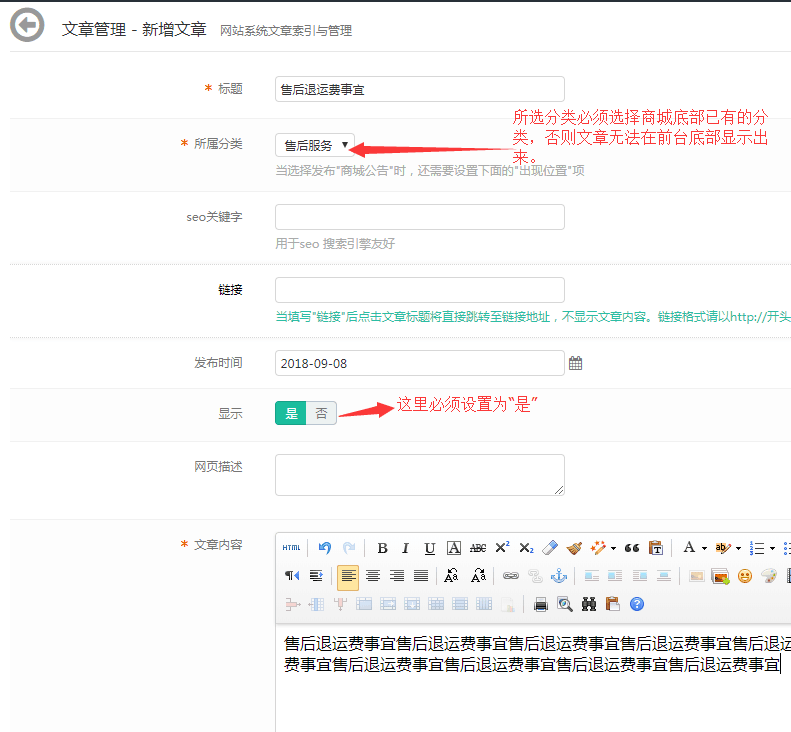Insert an emoticon
This screenshot has width=791, height=732.
(x=745, y=576)
